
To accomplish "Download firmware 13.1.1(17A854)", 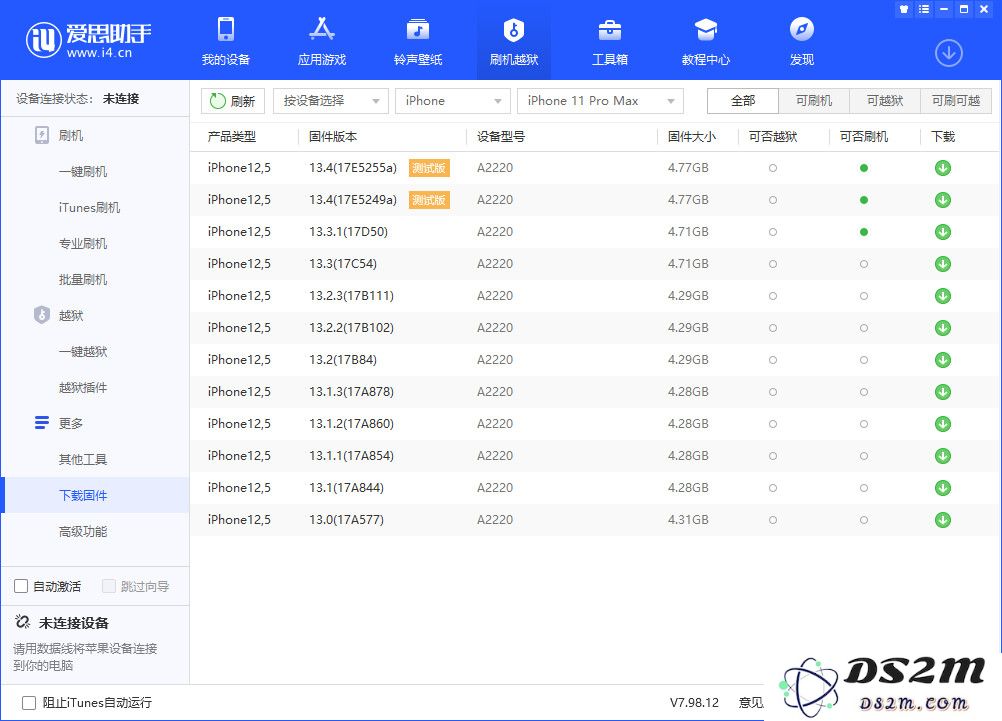I will click(x=943, y=456).
